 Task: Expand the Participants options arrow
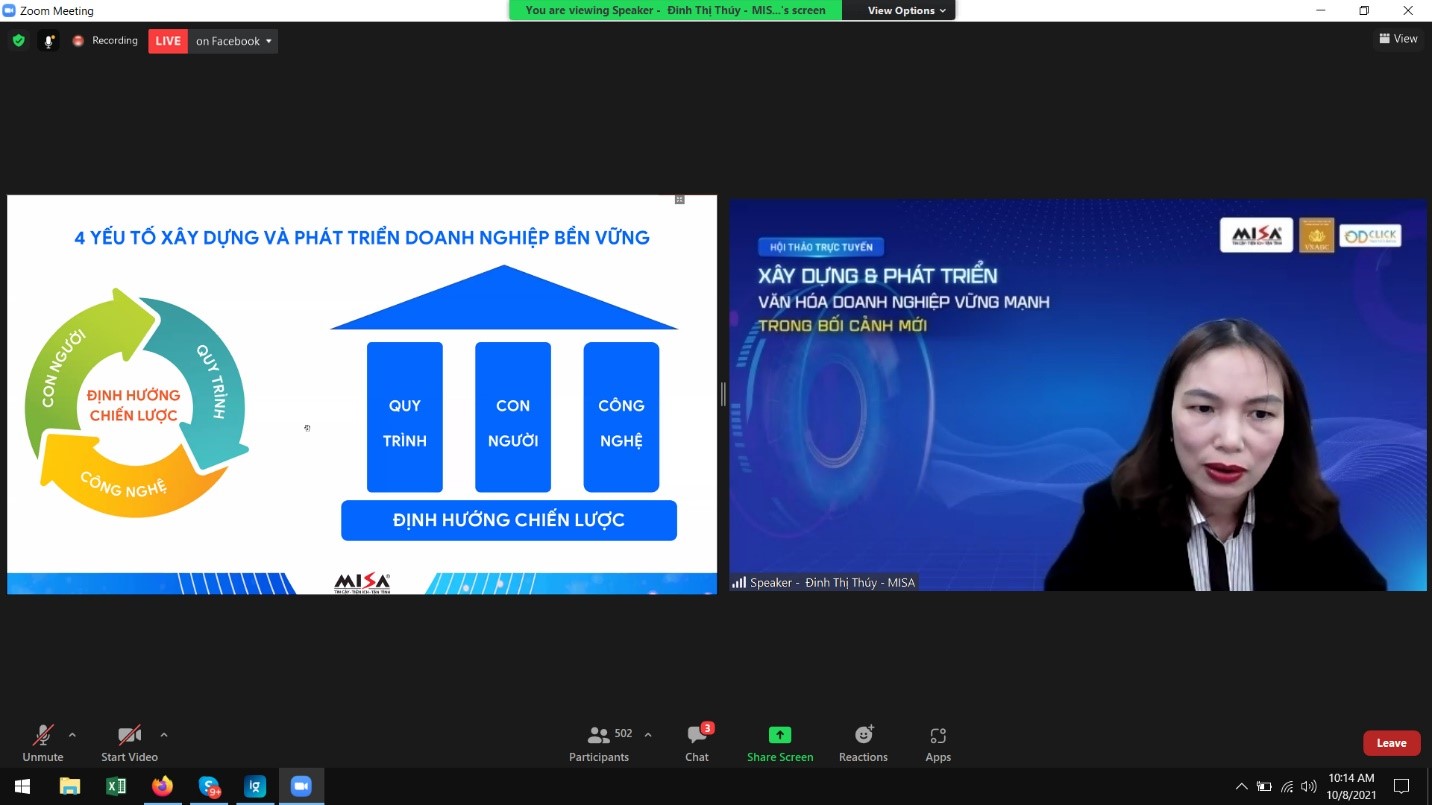[x=648, y=735]
